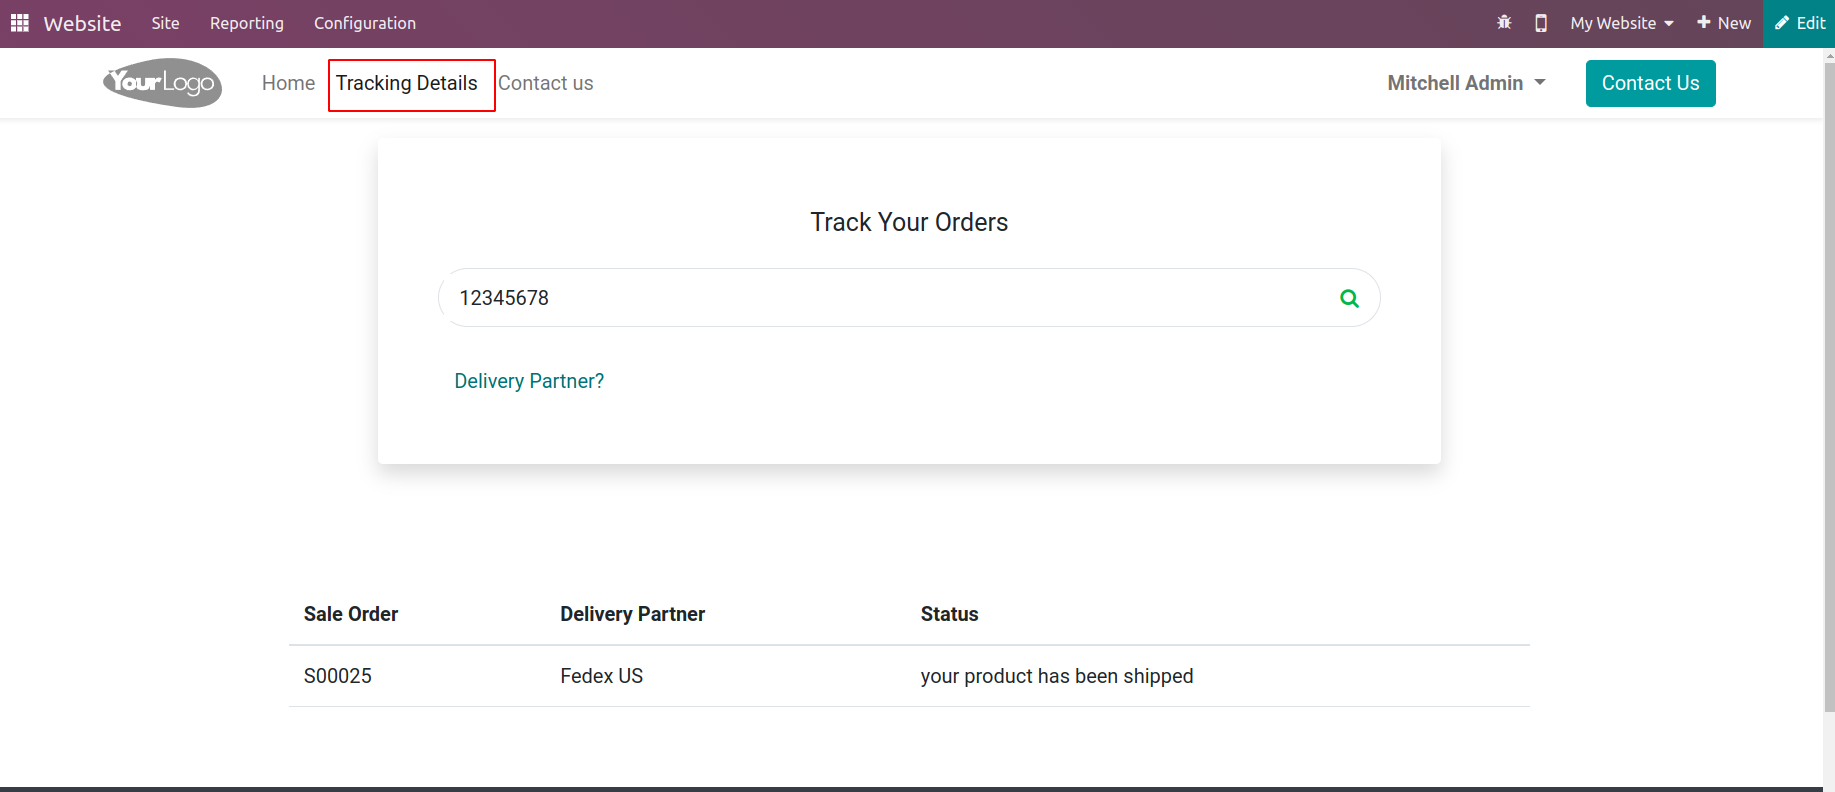
Task: Click the page vertical scrollbar
Action: click(x=1829, y=380)
